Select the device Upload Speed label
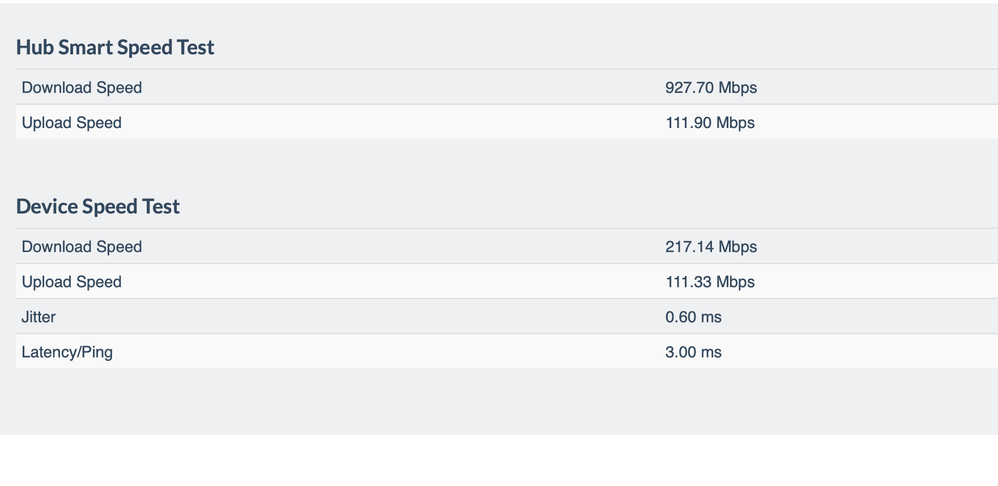 [x=72, y=282]
